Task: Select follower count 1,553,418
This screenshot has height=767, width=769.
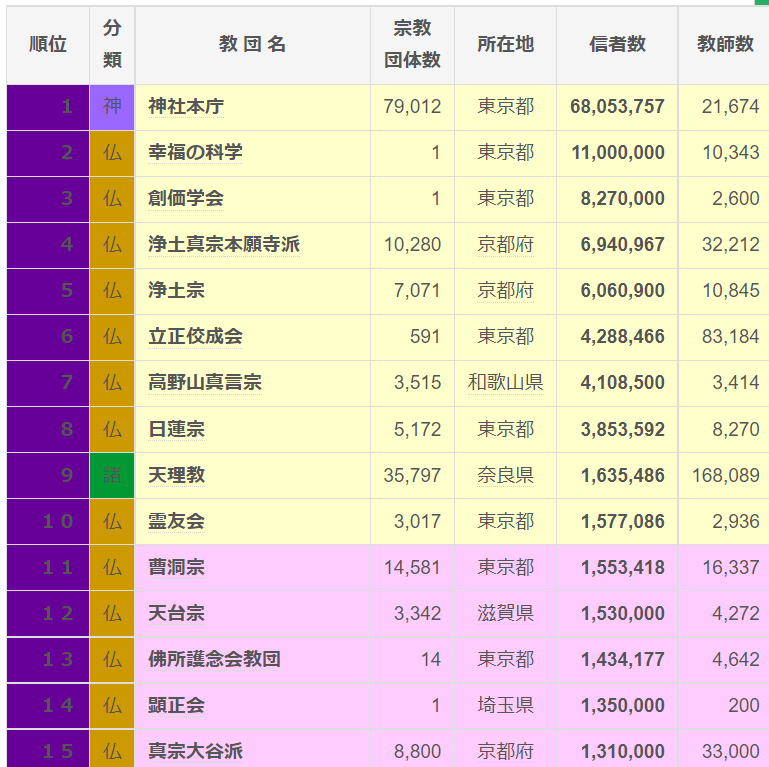Action: 623,567
